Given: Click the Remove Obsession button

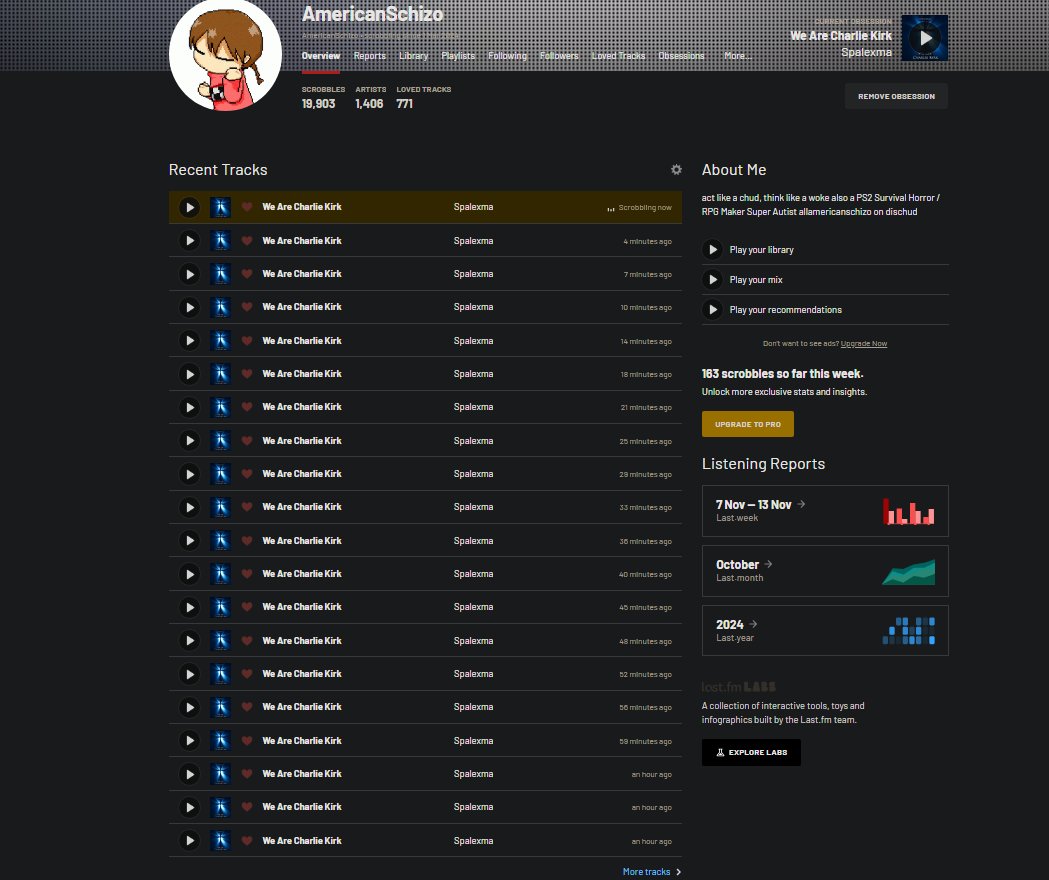Looking at the screenshot, I should pos(896,96).
